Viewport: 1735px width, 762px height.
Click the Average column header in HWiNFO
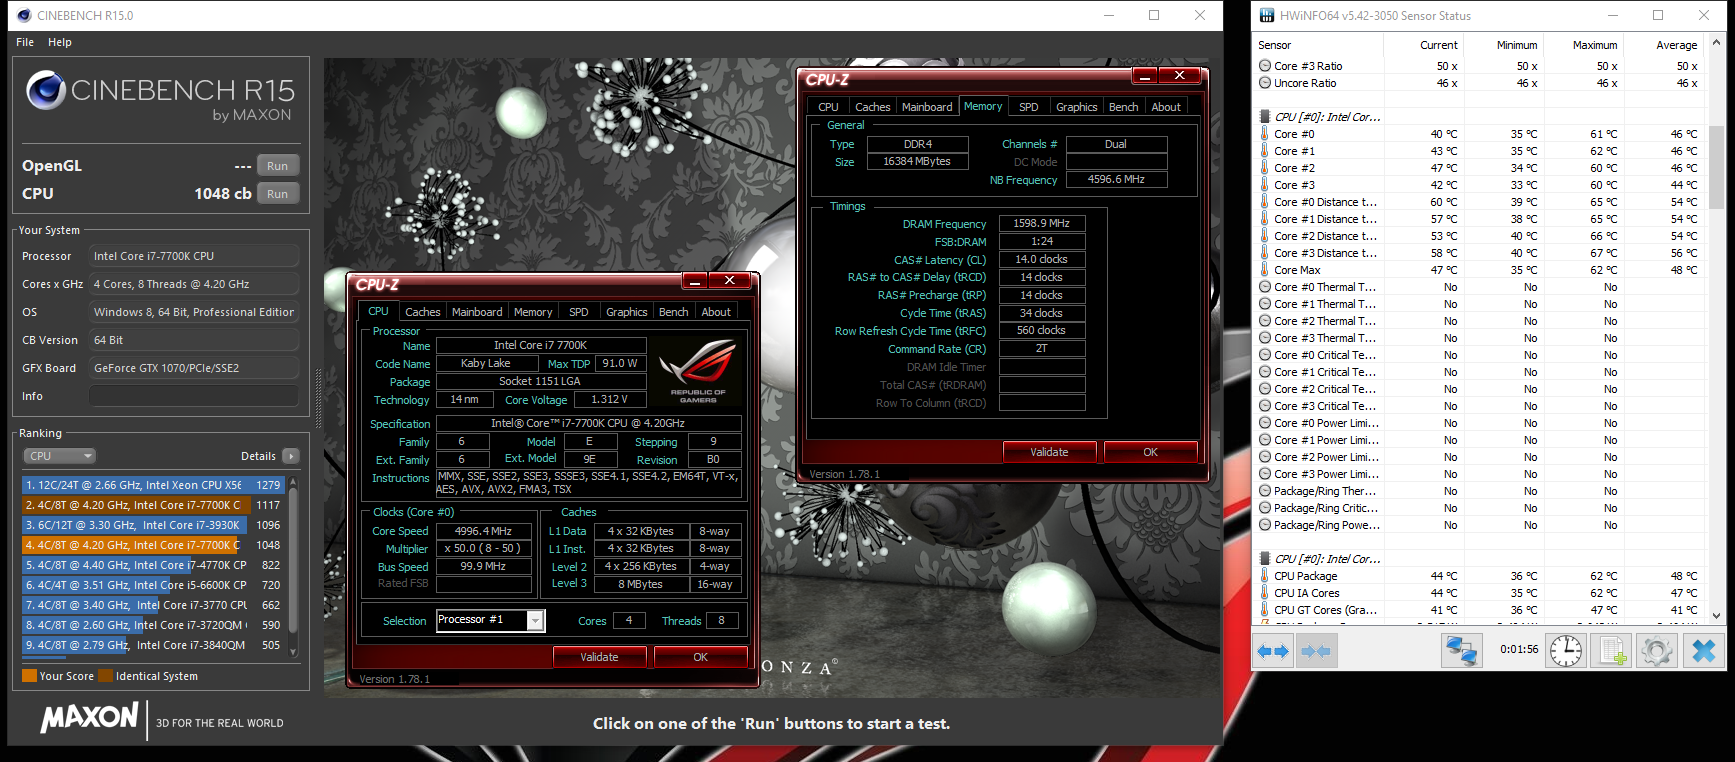(x=1676, y=45)
